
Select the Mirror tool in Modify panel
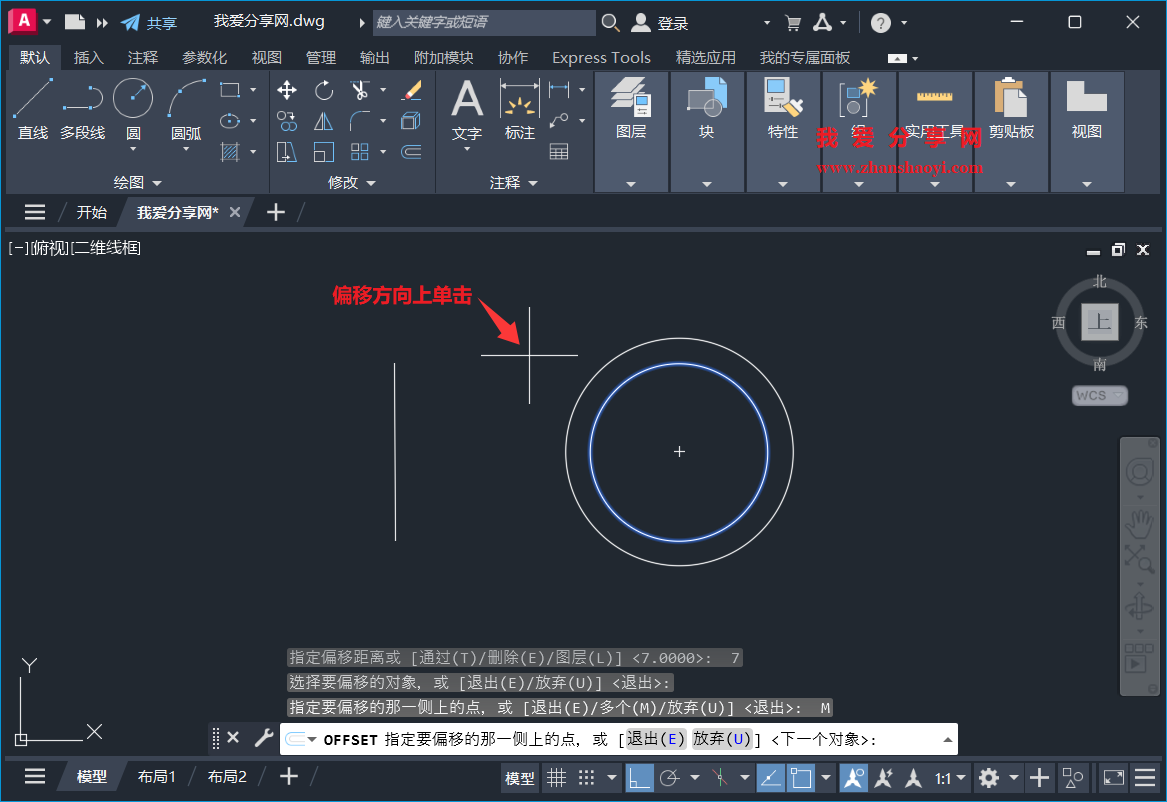324,120
